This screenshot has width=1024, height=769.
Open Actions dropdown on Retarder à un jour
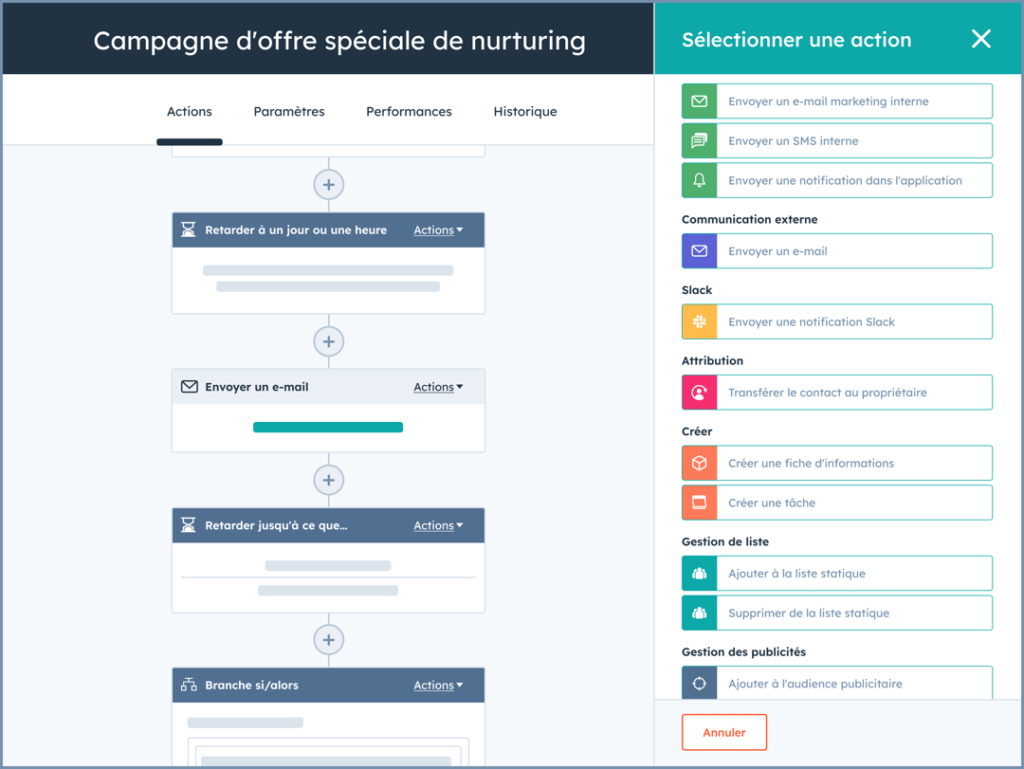point(438,230)
